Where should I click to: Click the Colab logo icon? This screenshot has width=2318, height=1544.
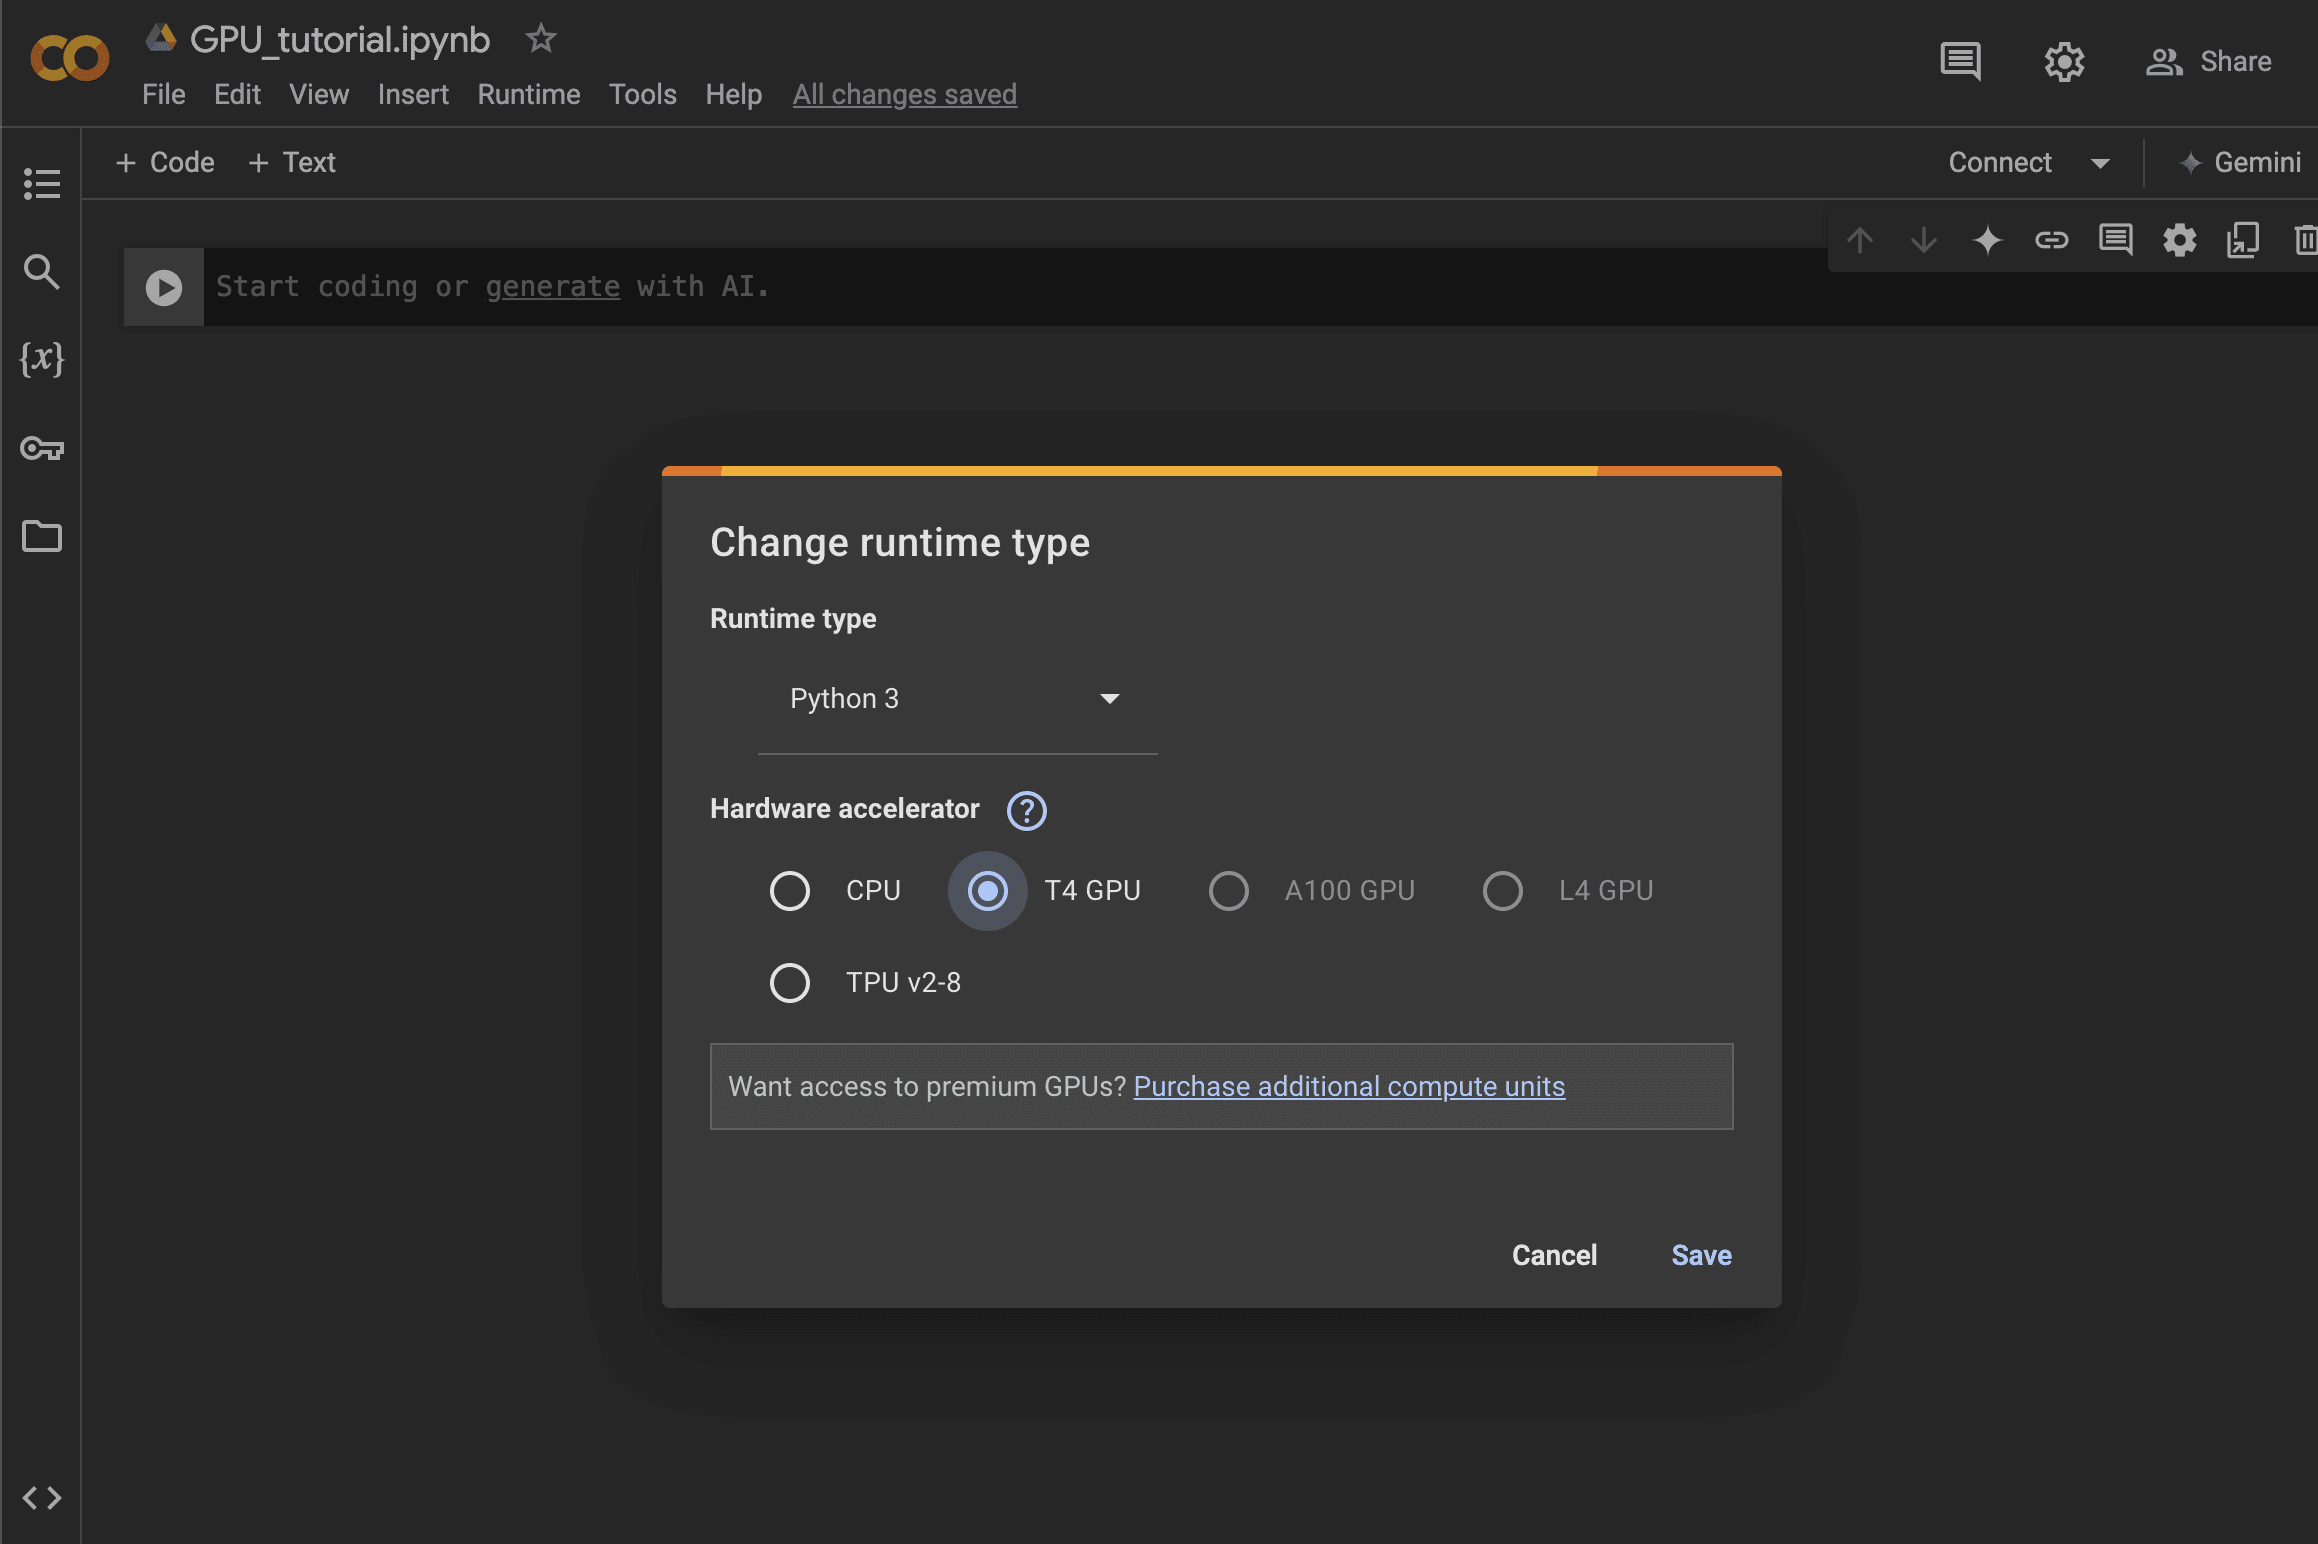pos(69,59)
